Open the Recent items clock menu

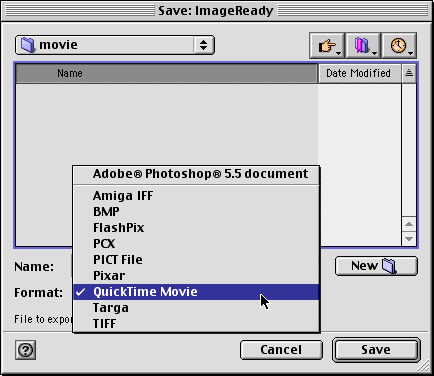pos(399,45)
